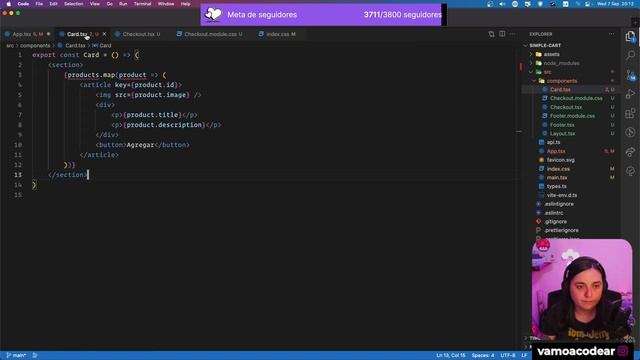This screenshot has width=640, height=360.
Task: Open the View menu
Action: point(95,4)
